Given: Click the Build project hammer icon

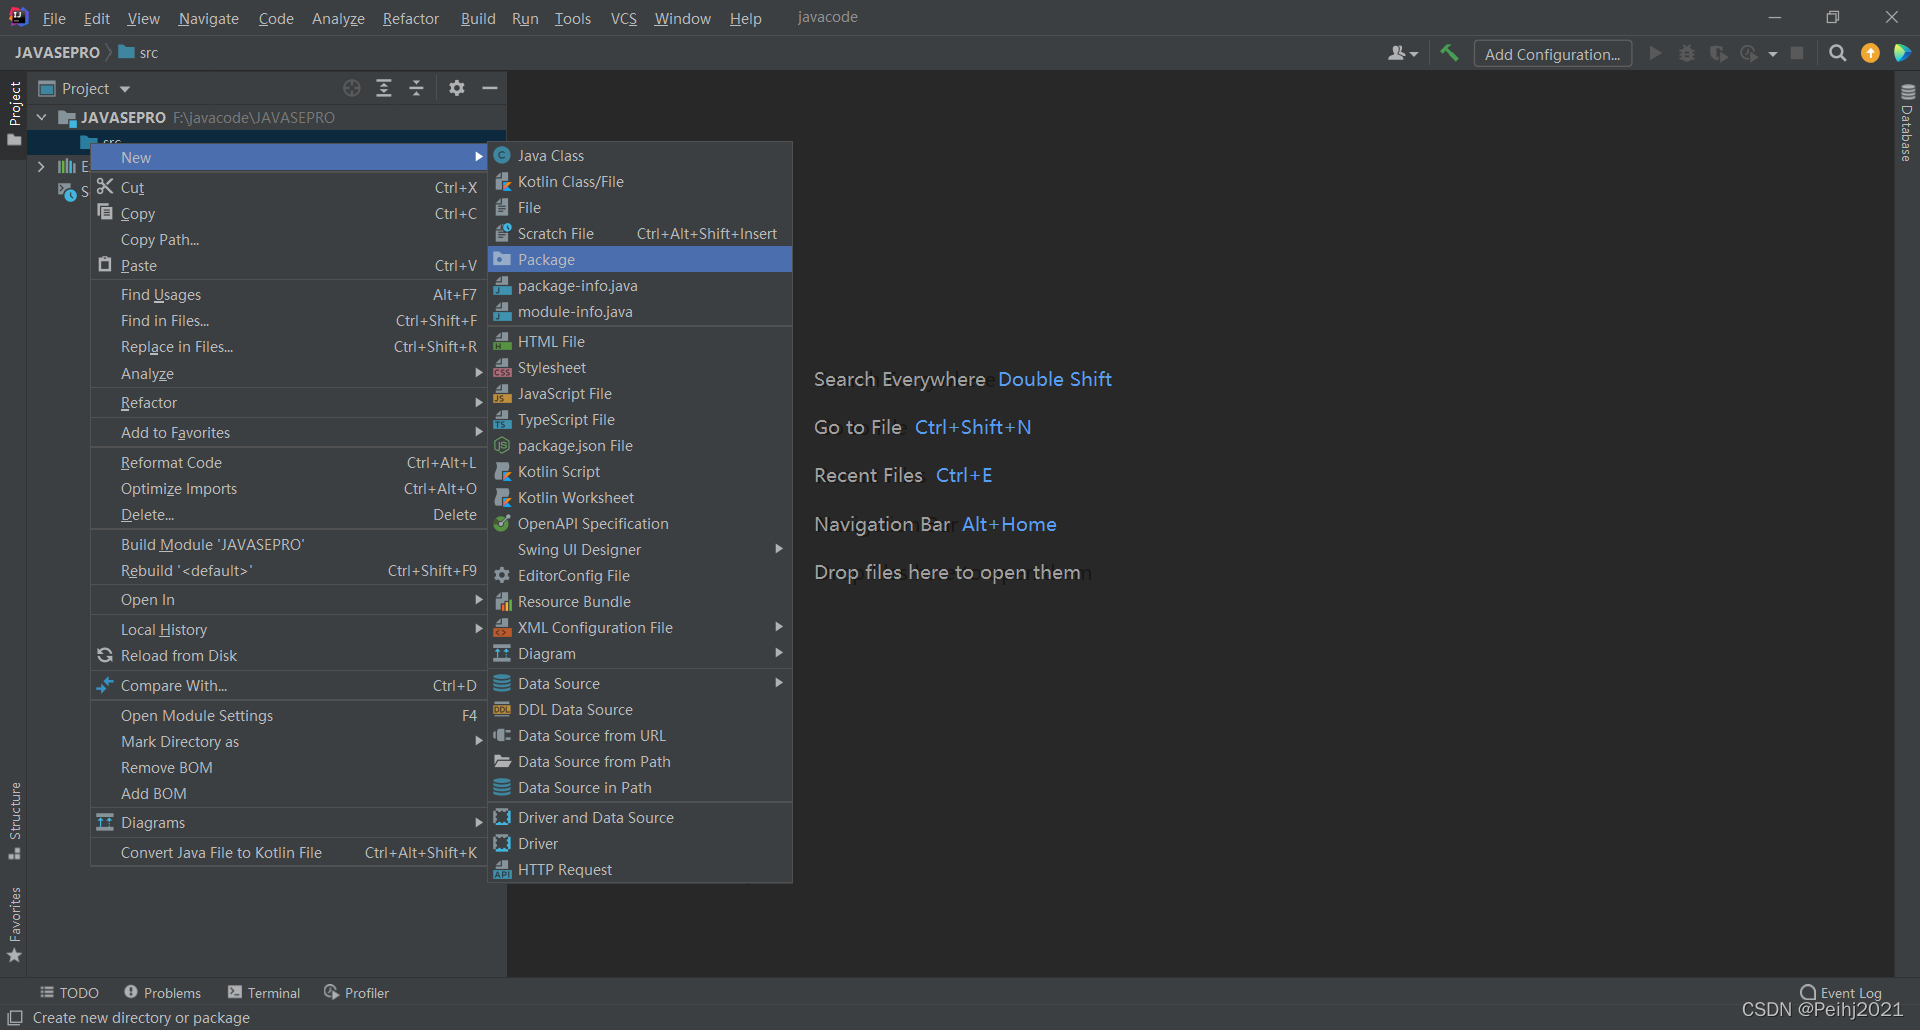Looking at the screenshot, I should click(x=1449, y=53).
